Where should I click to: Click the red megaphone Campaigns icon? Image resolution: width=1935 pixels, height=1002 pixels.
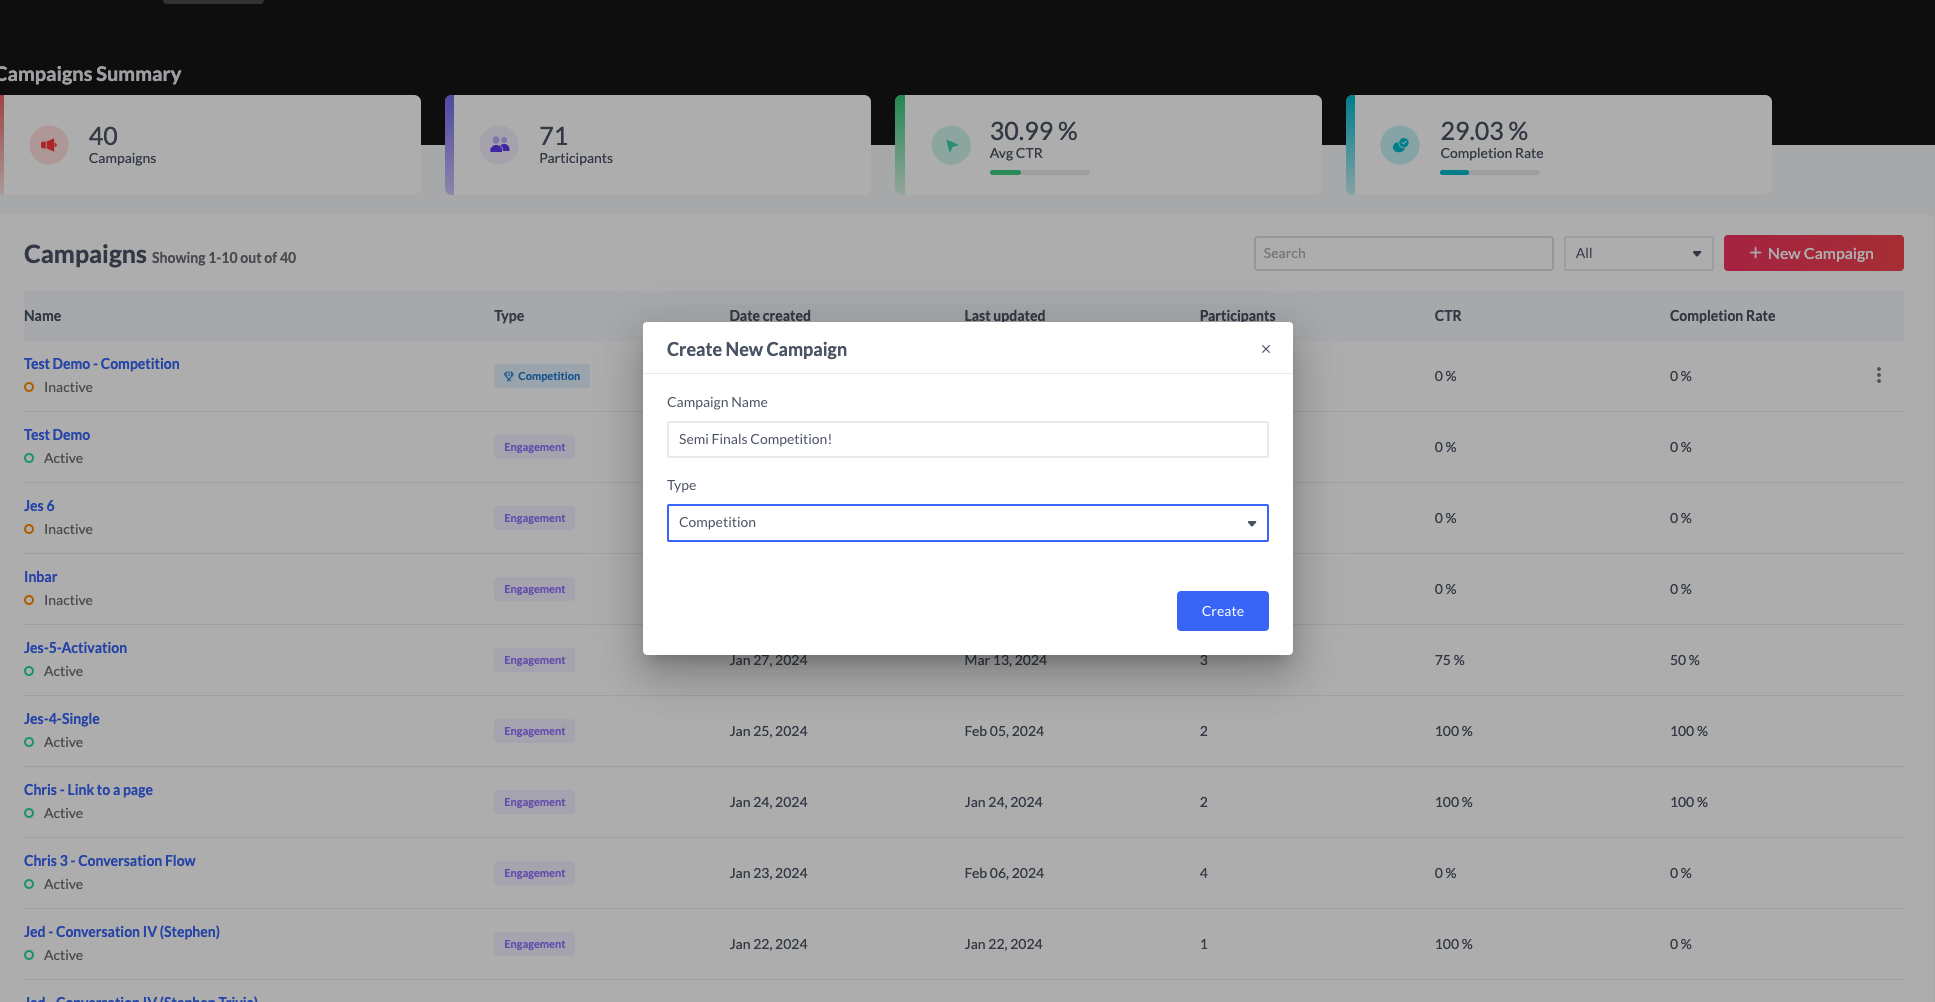[x=48, y=145]
